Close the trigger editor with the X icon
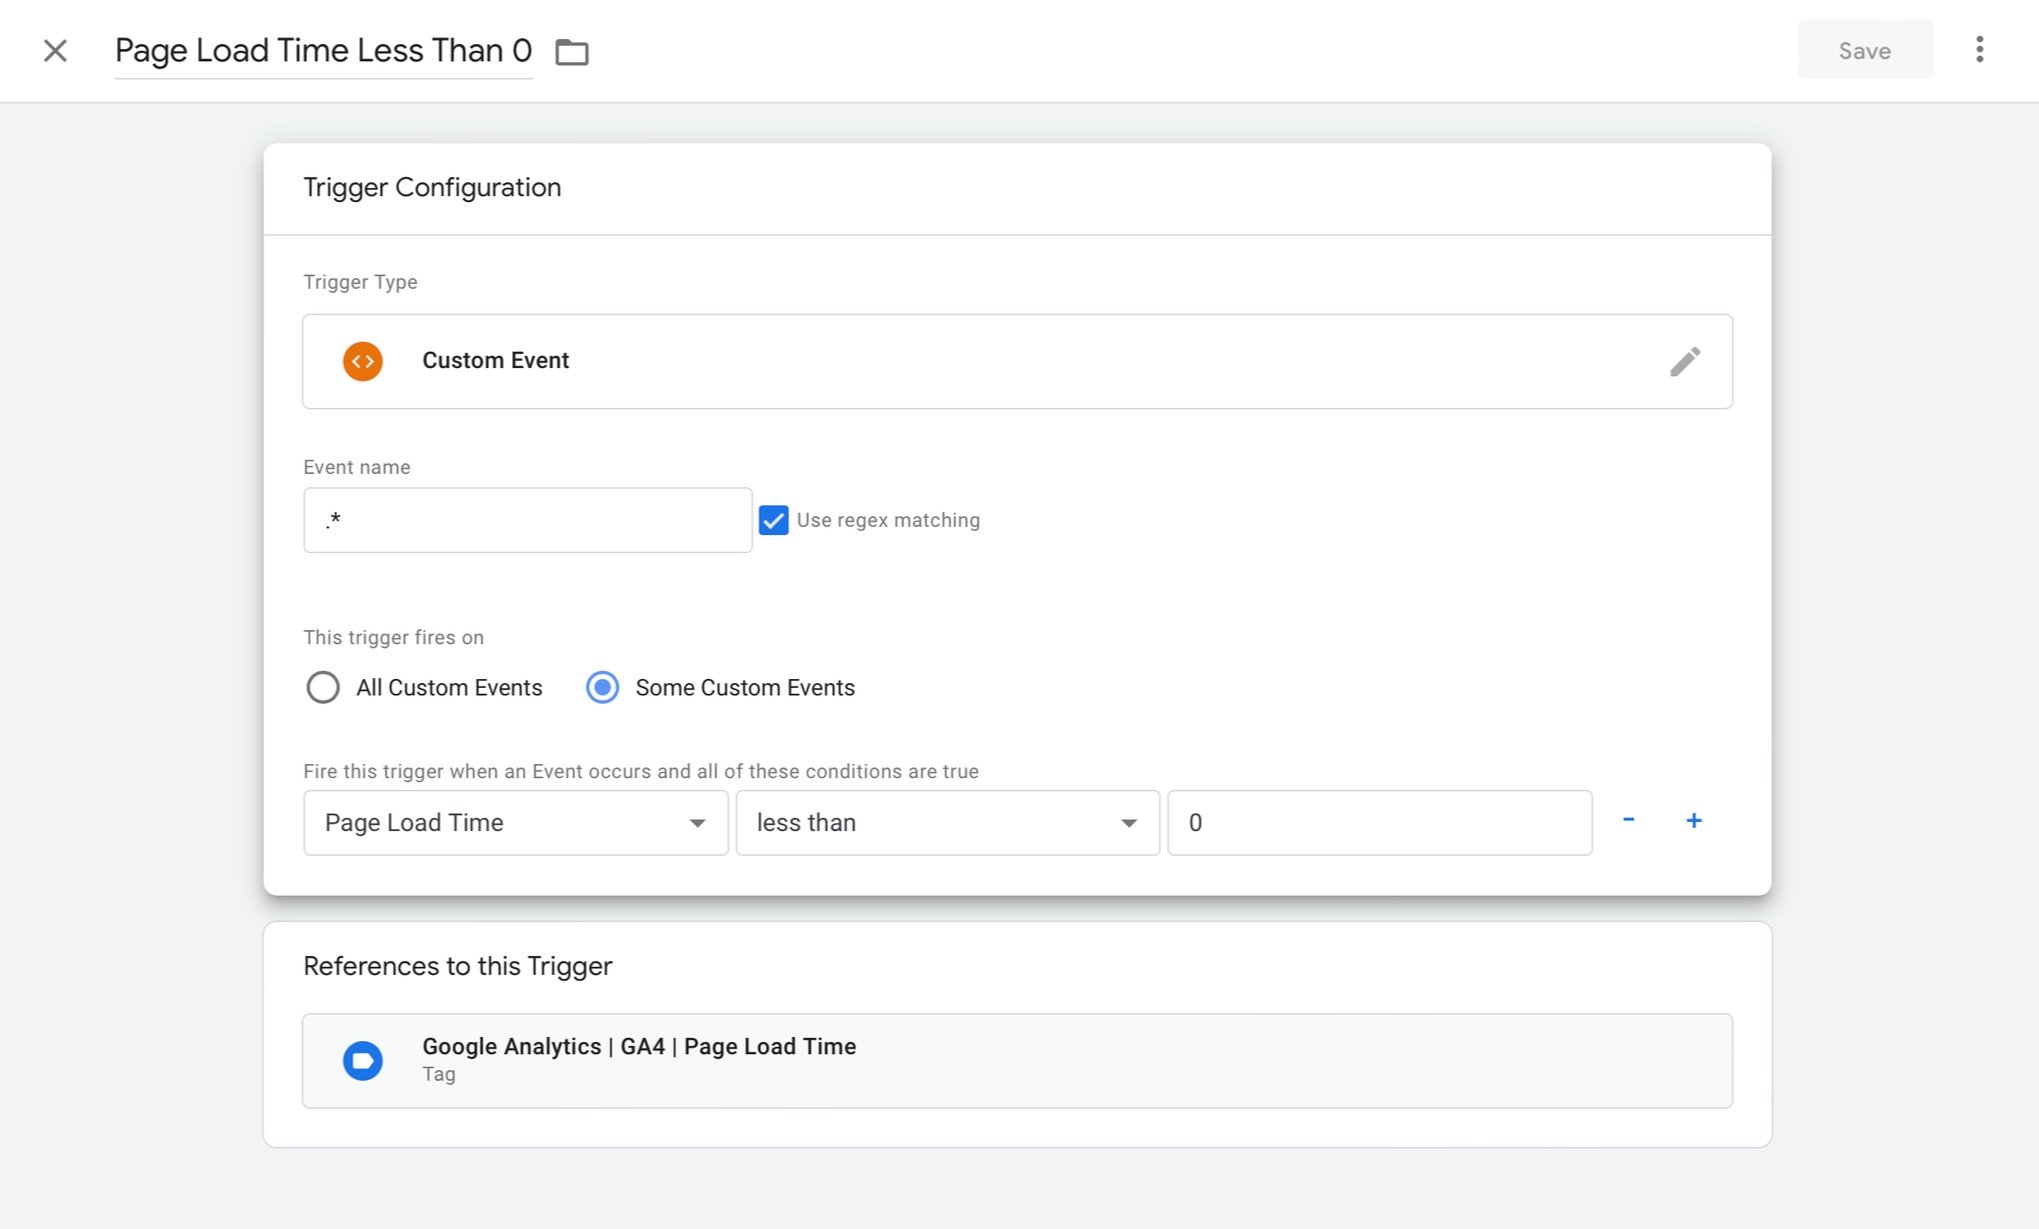Screen dimensions: 2039x1229 pos(55,50)
